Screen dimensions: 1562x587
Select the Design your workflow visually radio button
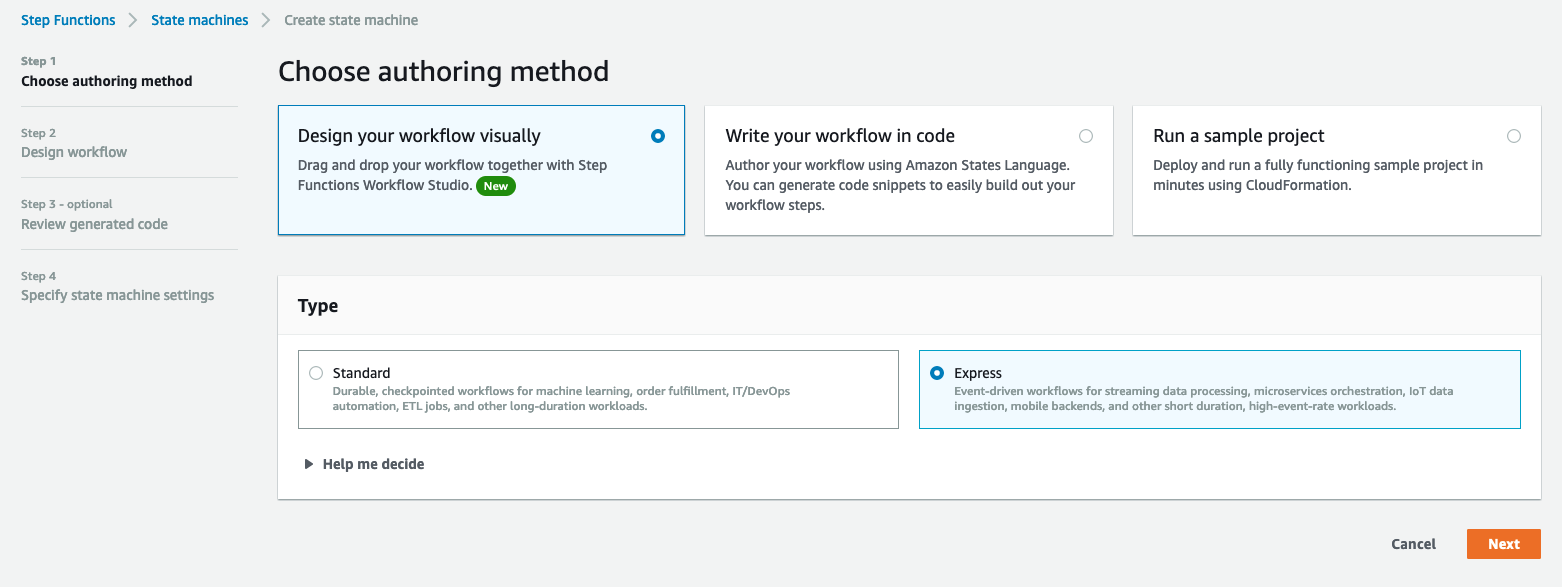(x=658, y=135)
